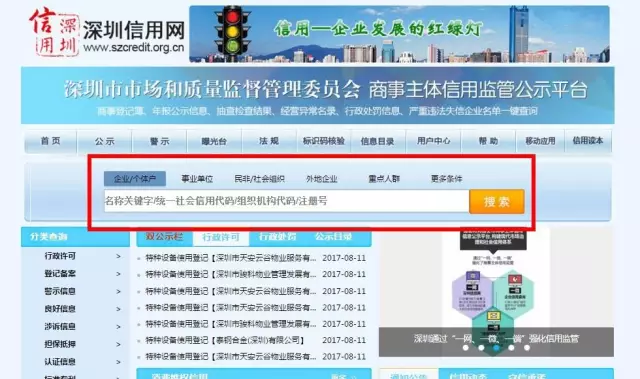Open the 担保抵押 category in sidebar
Image resolution: width=640 pixels, height=379 pixels.
point(60,344)
